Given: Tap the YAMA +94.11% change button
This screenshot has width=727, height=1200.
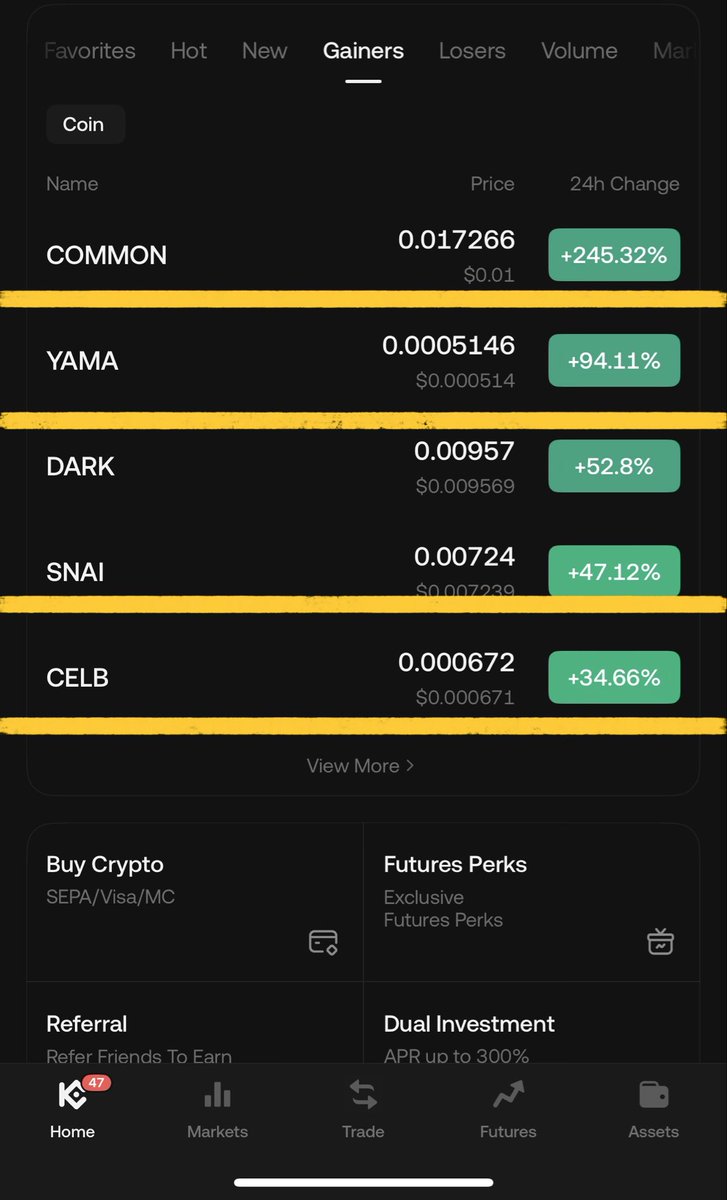Looking at the screenshot, I should point(614,361).
